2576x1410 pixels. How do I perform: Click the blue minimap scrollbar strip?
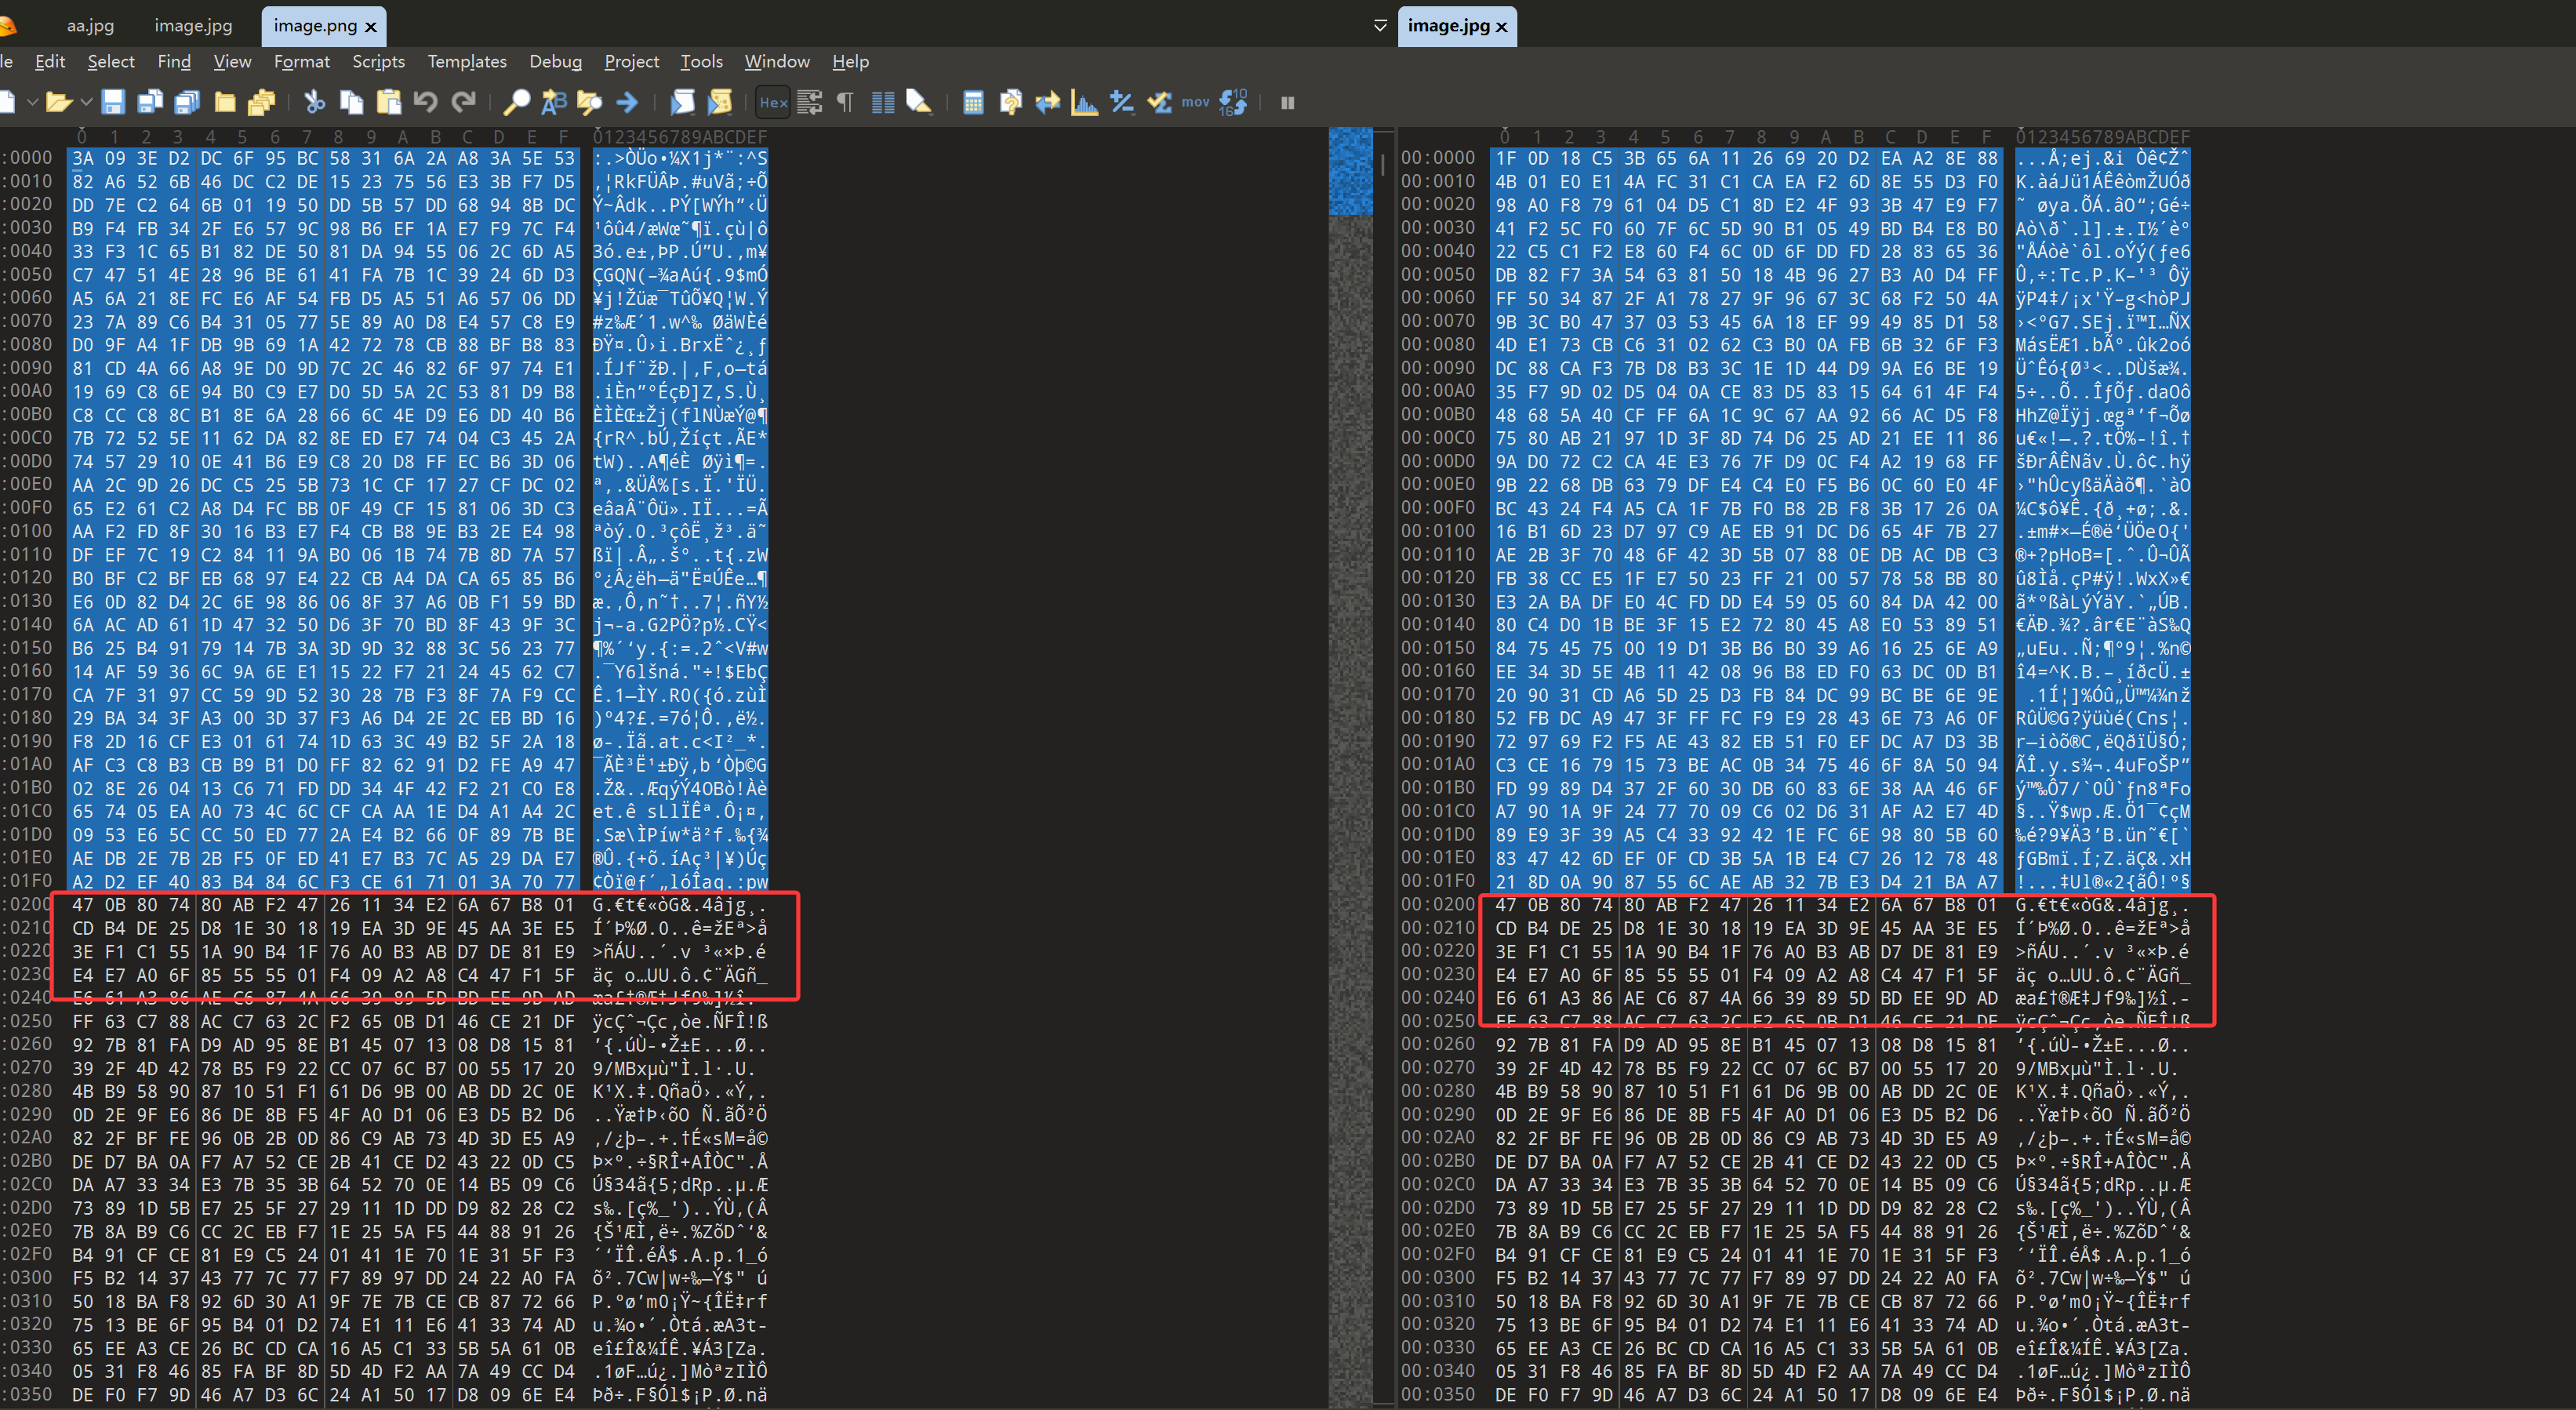(1350, 172)
